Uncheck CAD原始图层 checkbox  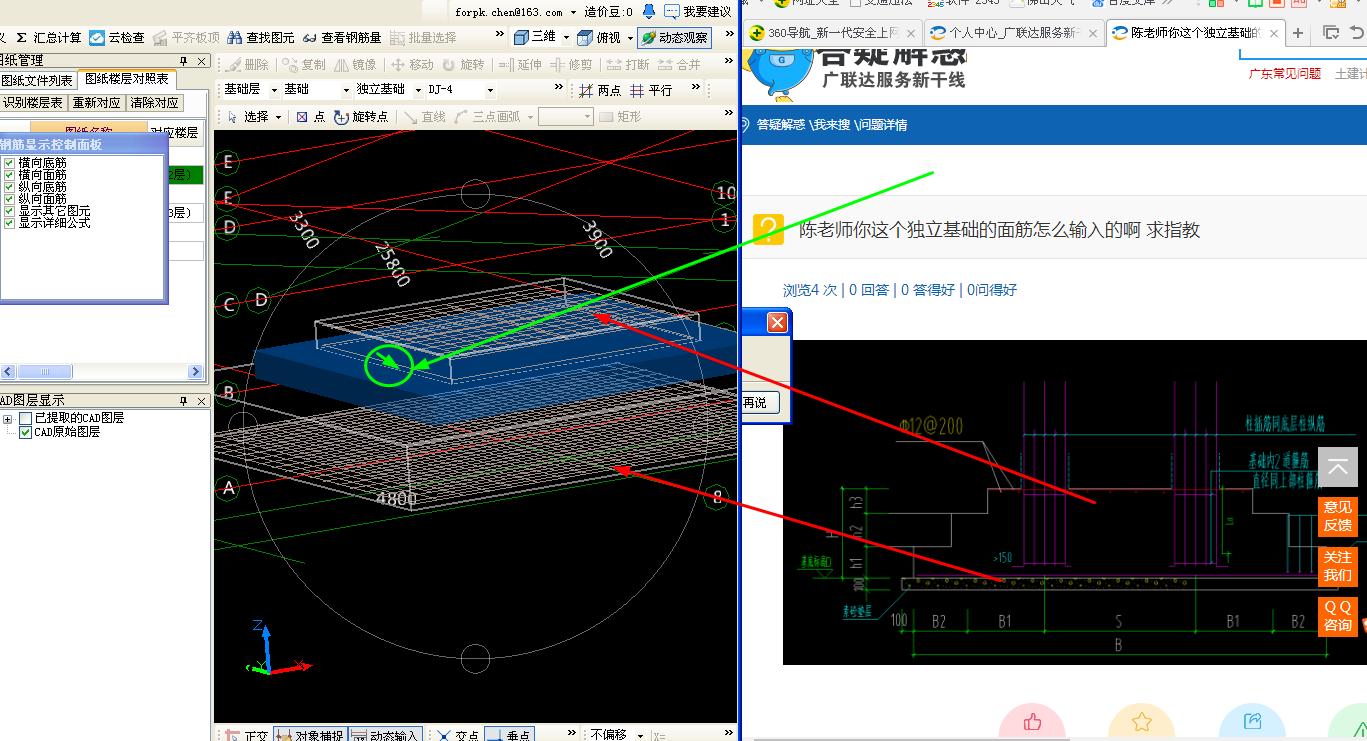(x=26, y=432)
